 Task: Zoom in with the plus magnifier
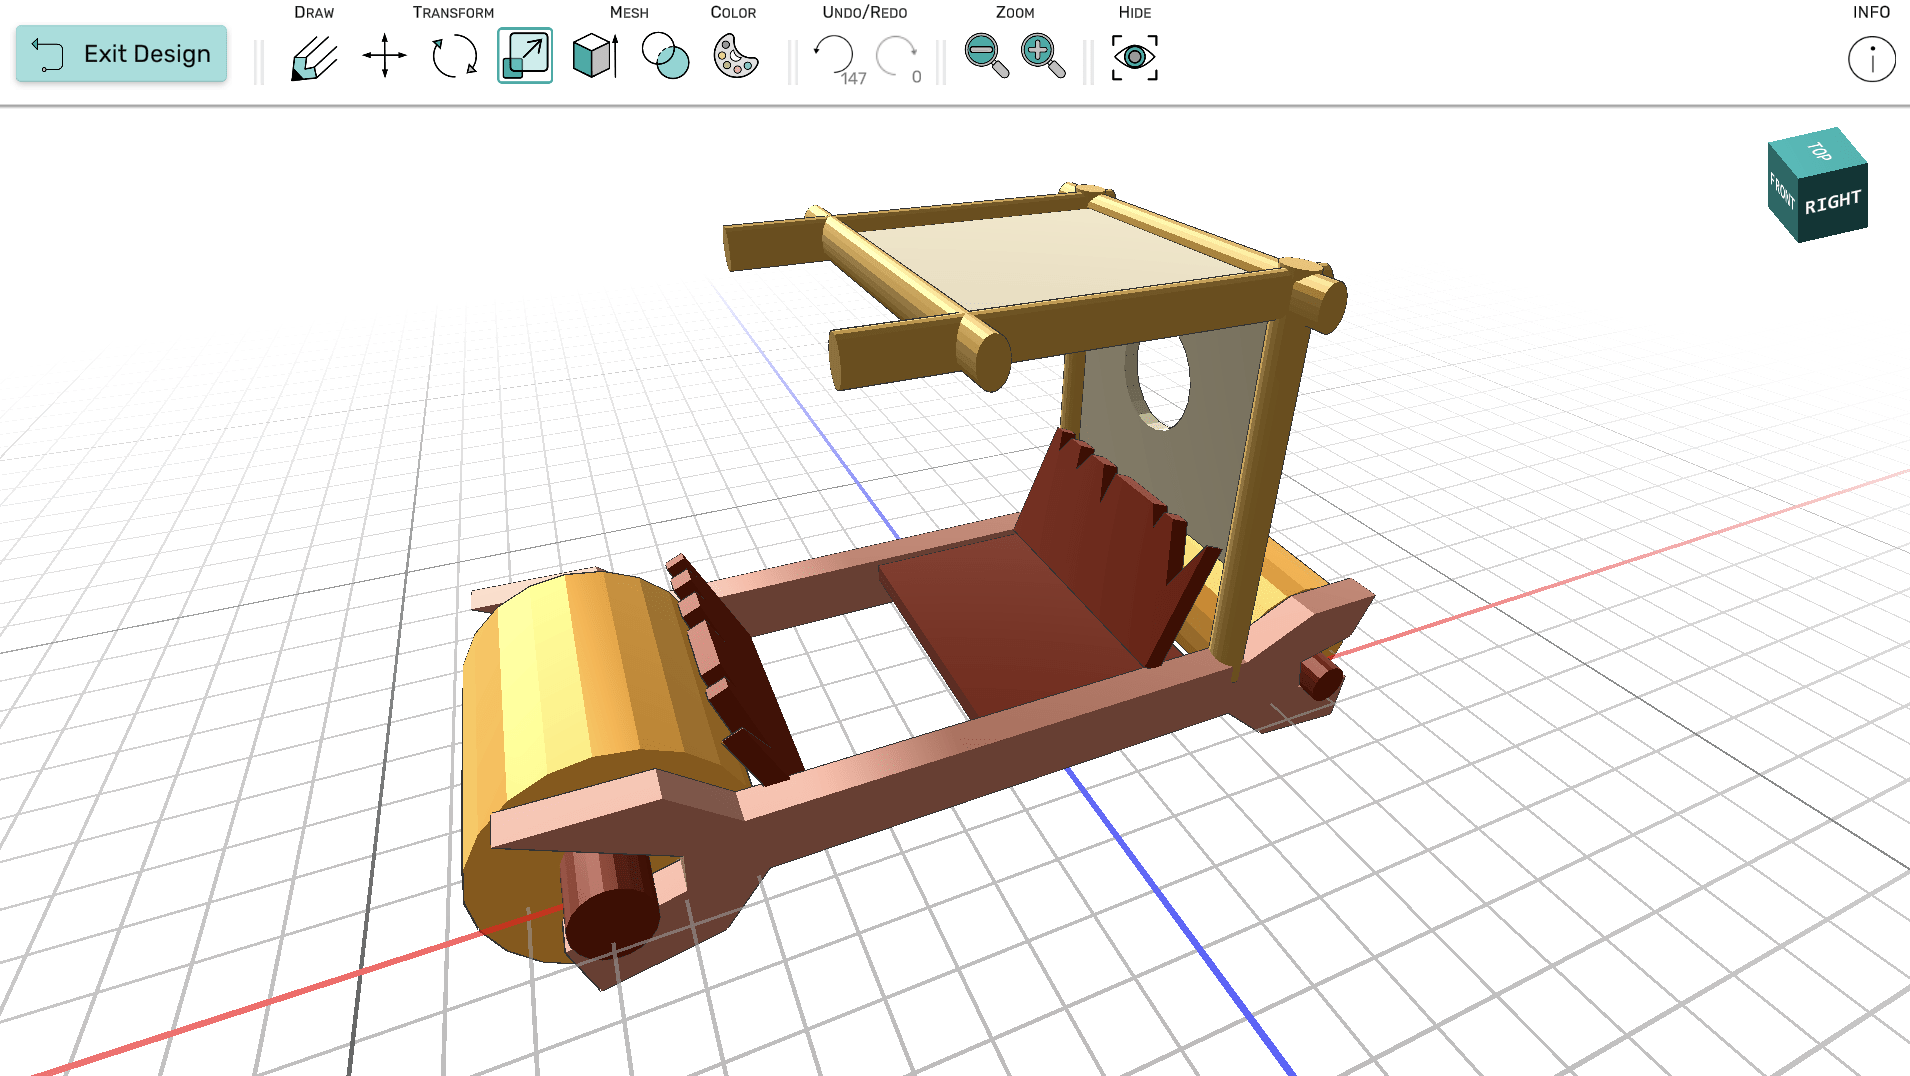click(1042, 55)
